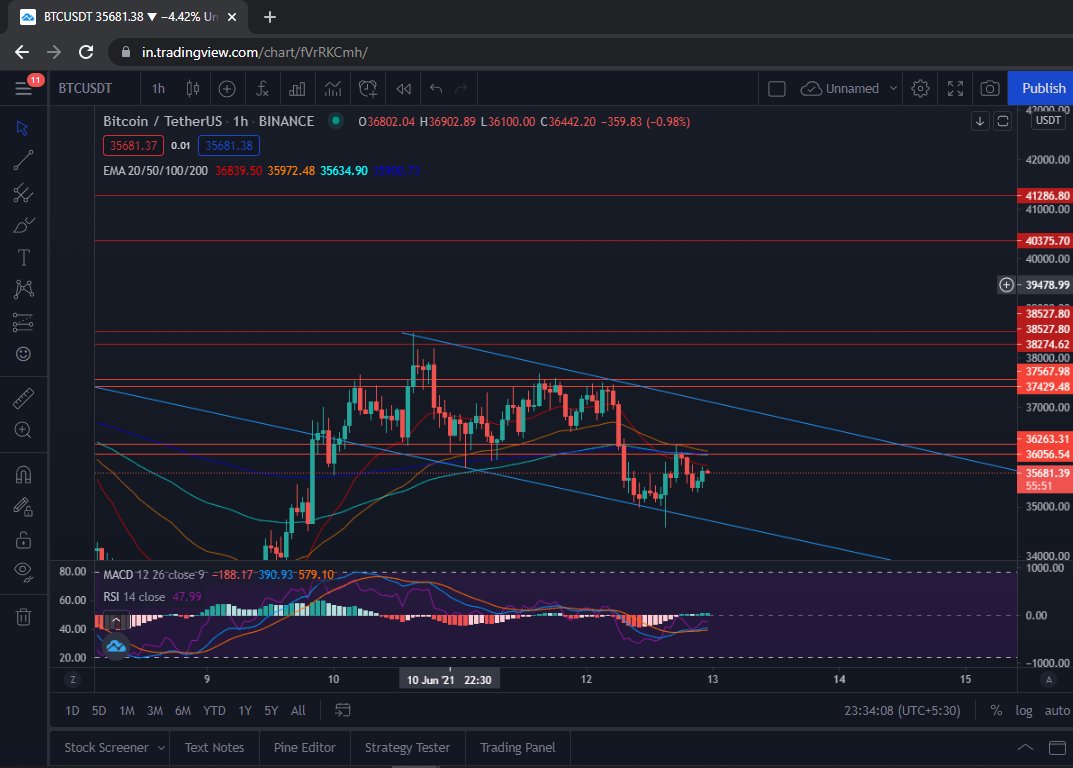Viewport: 1073px width, 768px height.
Task: Click the compare or add symbol icon
Action: pos(227,88)
